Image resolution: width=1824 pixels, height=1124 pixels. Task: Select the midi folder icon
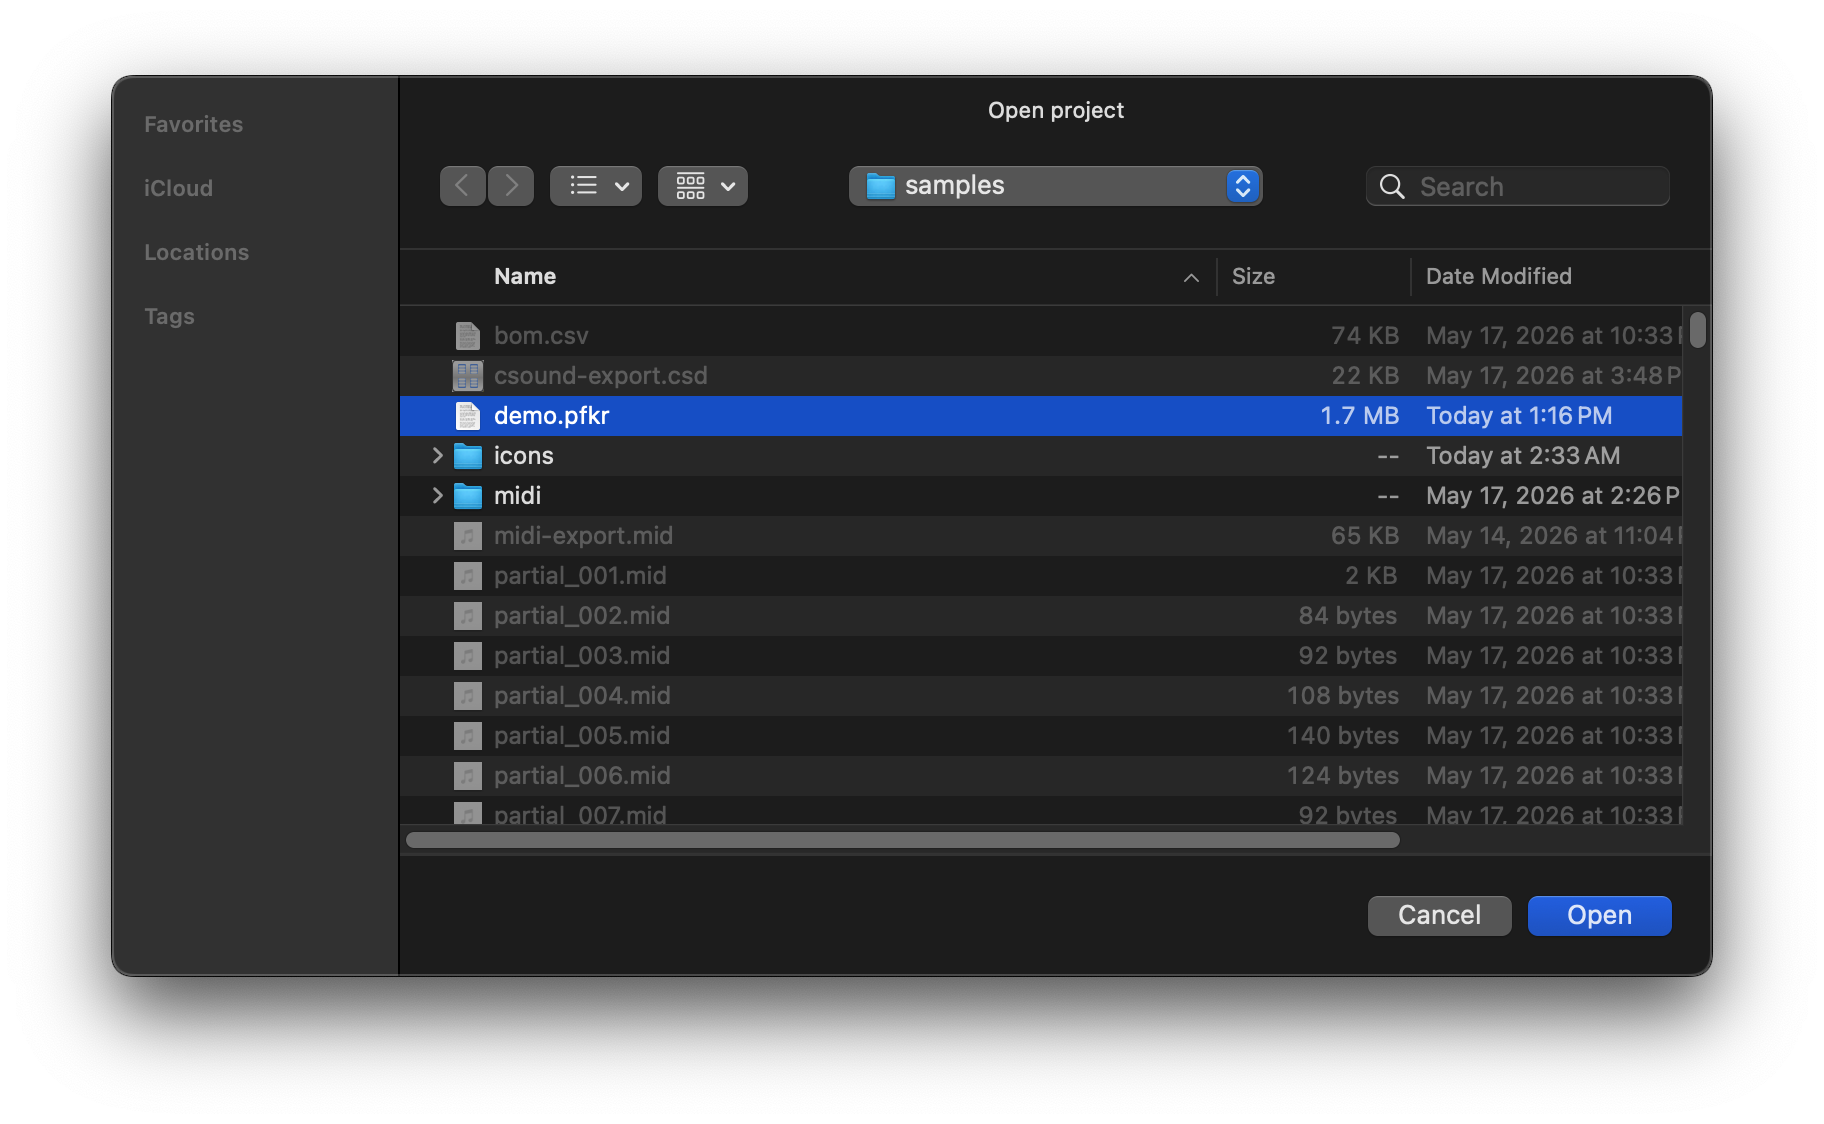point(468,496)
